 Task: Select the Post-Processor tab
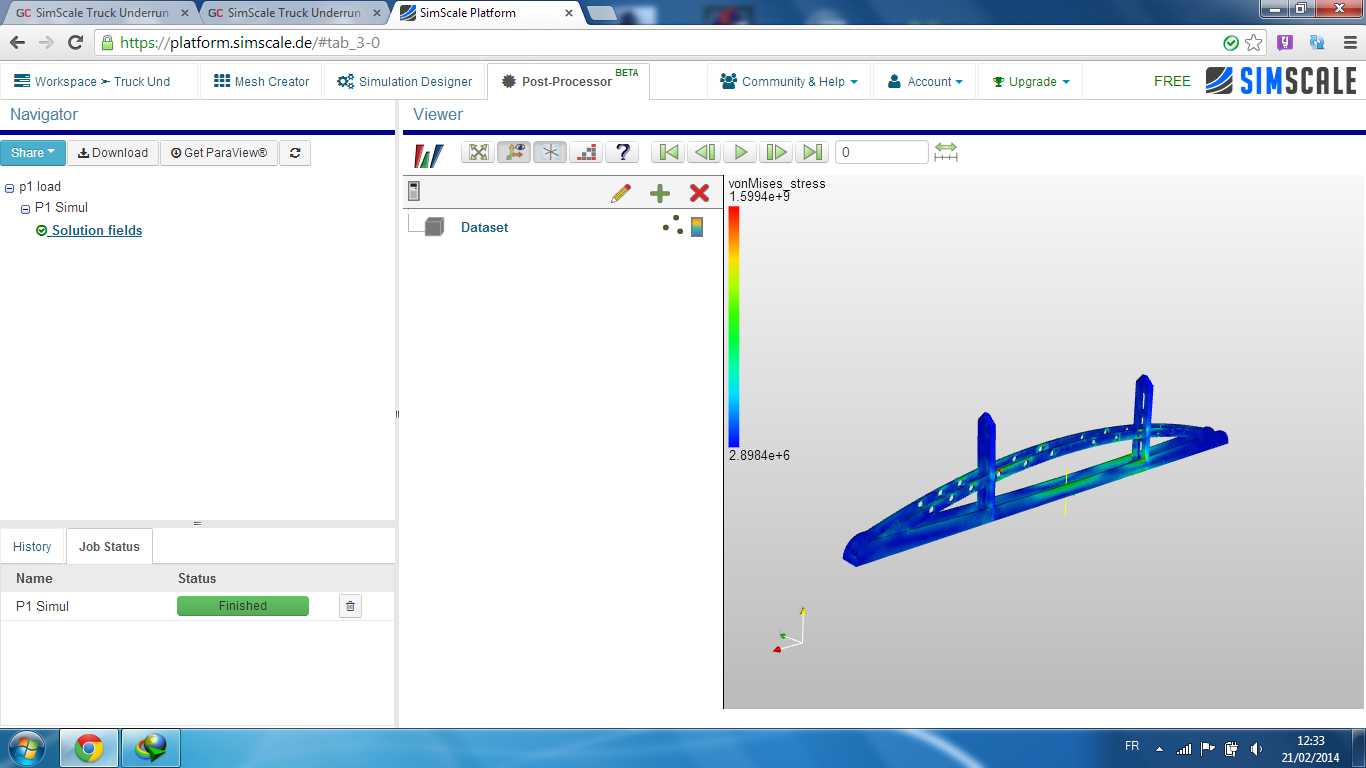pos(568,82)
